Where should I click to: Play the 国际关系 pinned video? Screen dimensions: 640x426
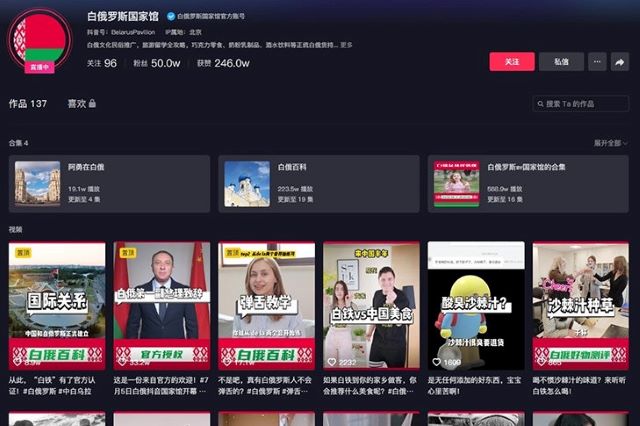pos(57,306)
